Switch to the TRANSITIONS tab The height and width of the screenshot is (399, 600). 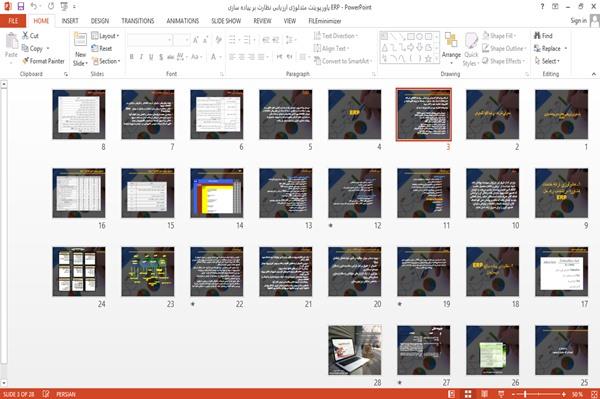click(x=138, y=21)
